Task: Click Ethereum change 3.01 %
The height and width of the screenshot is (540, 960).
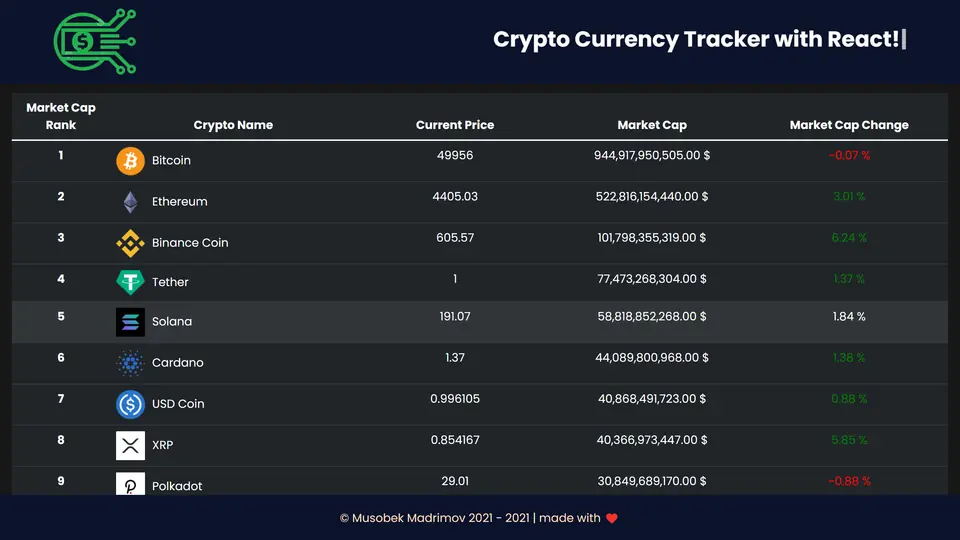Action: click(849, 197)
